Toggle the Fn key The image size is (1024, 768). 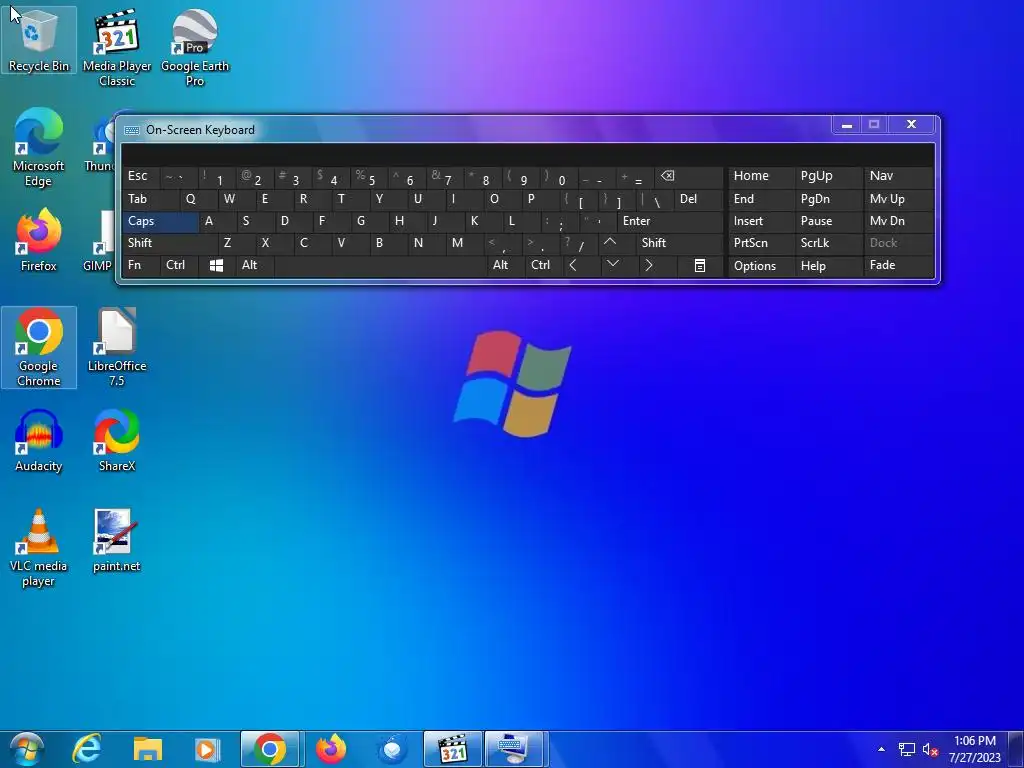point(140,265)
